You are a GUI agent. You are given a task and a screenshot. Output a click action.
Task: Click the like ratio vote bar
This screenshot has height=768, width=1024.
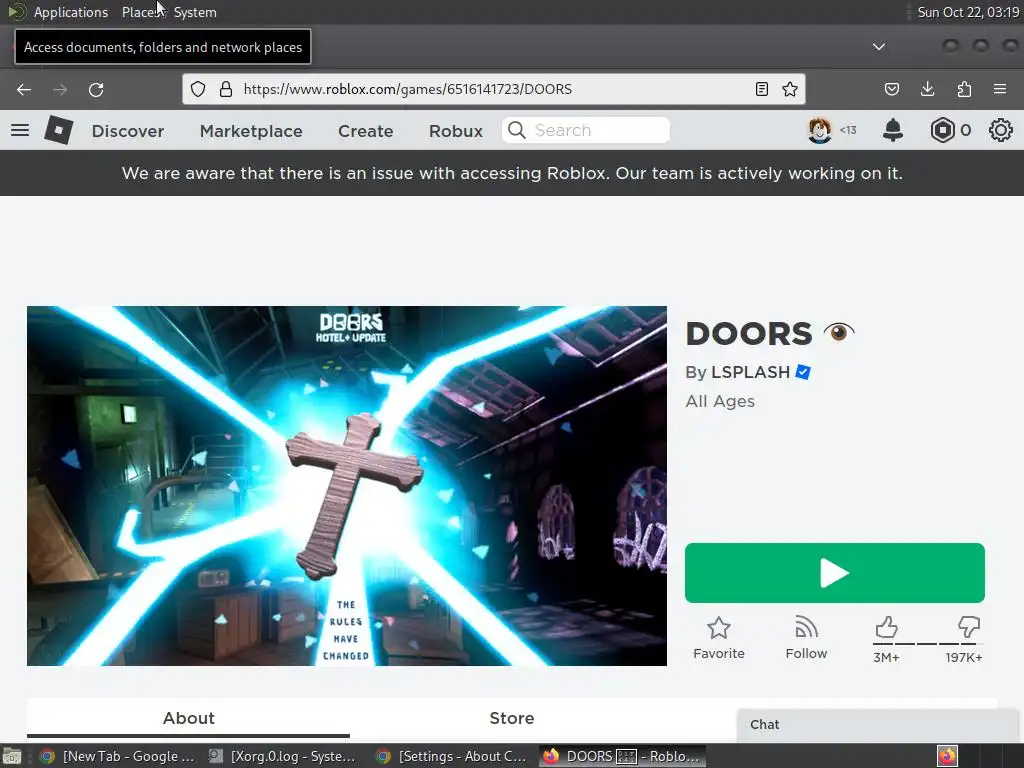pos(927,644)
